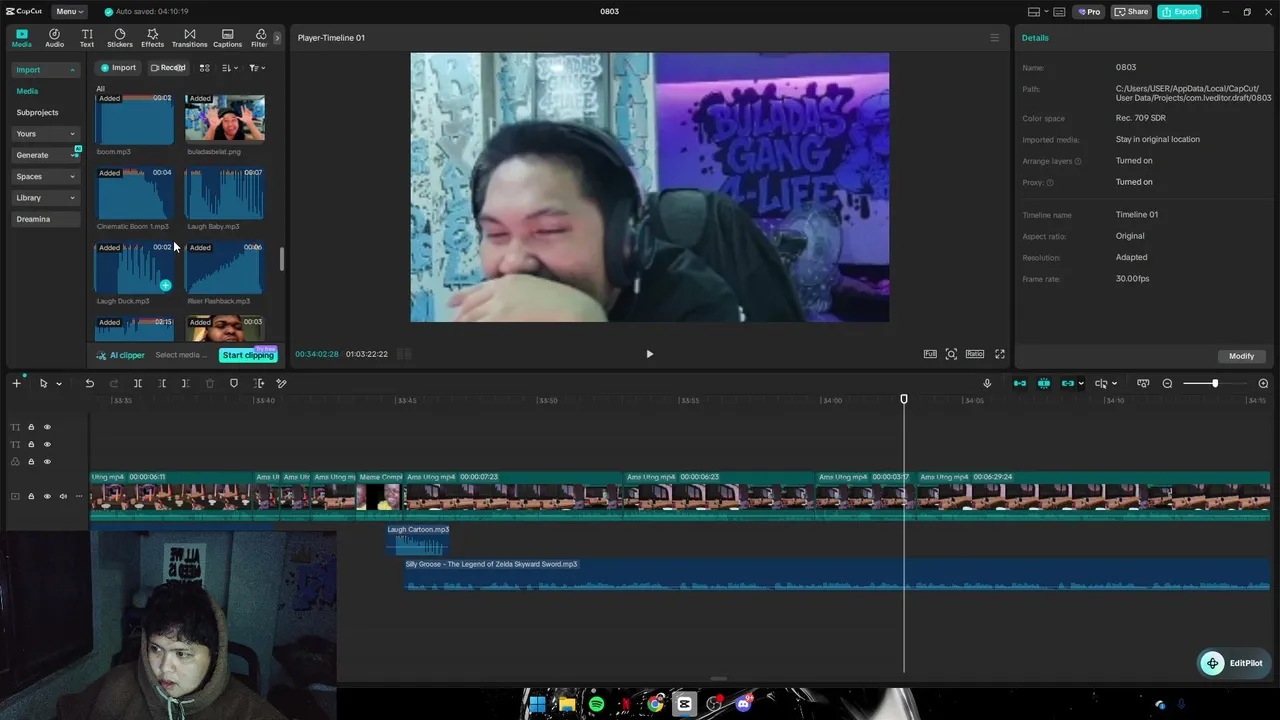1280x720 pixels.
Task: Open Subprojects in the sidebar
Action: tap(37, 113)
